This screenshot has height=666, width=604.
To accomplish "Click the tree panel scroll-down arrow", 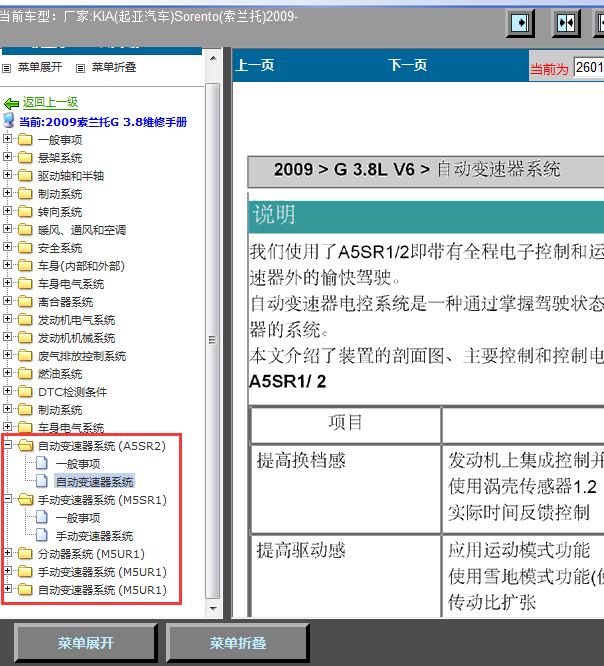I will tap(213, 609).
